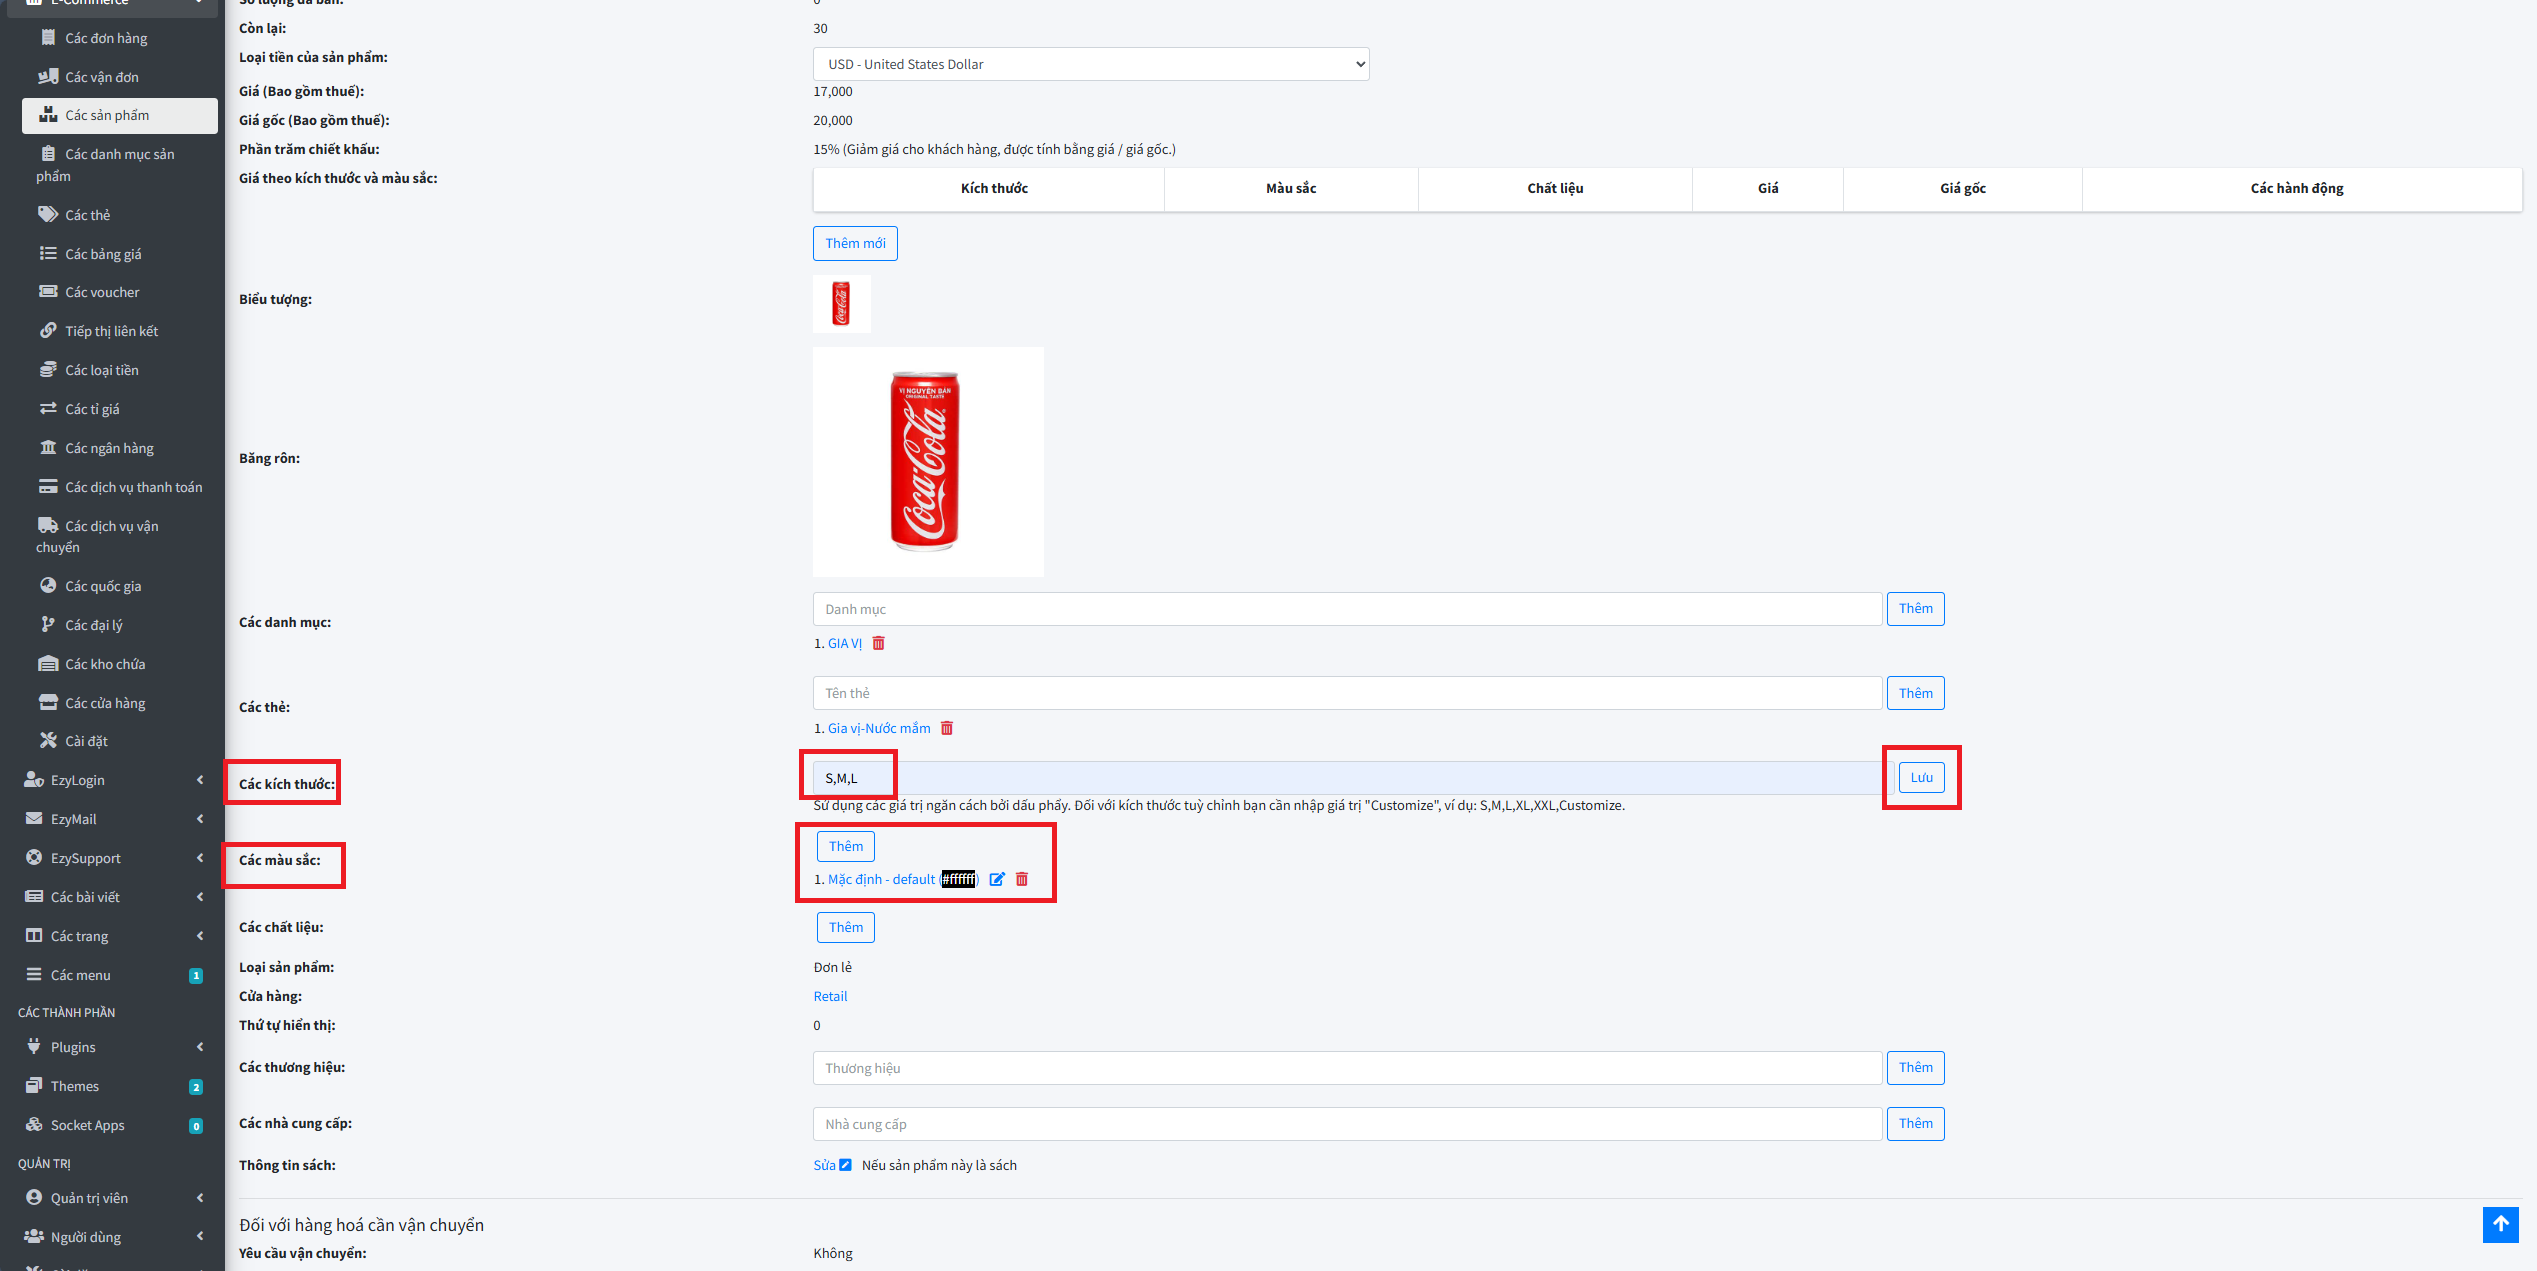Open the product currency dropdown
The width and height of the screenshot is (2537, 1271).
(x=1090, y=64)
